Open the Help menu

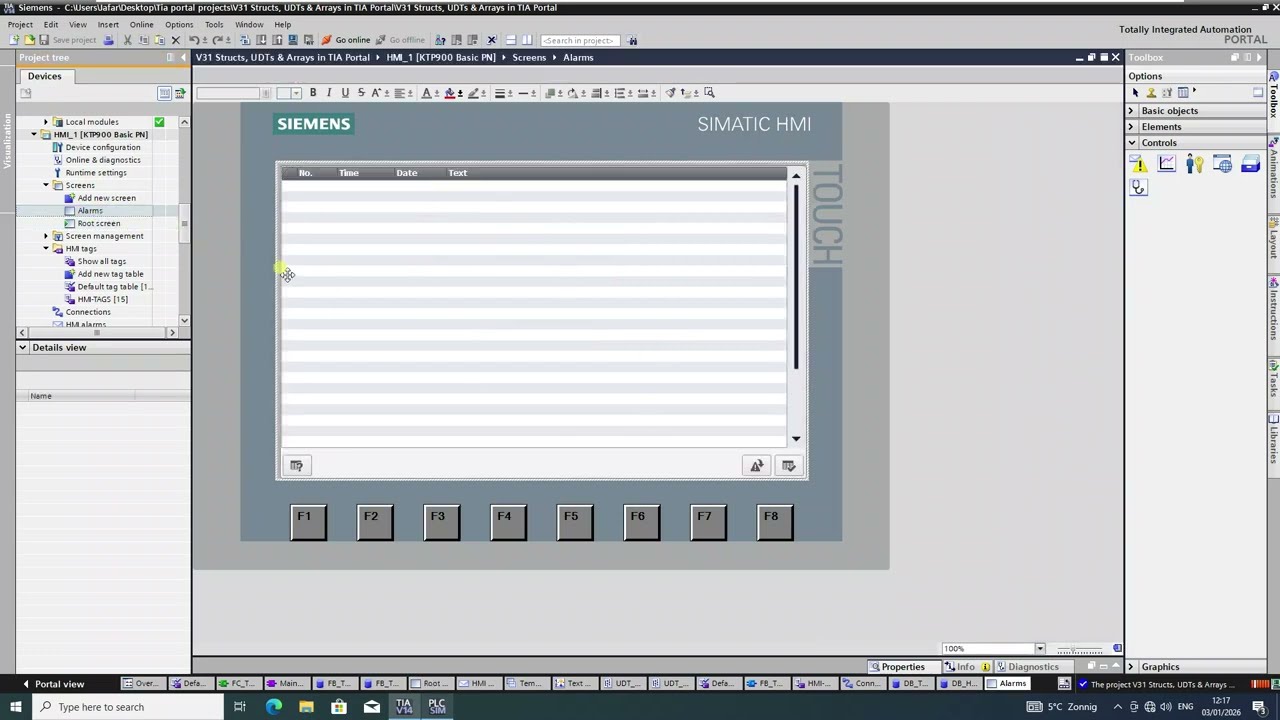pos(283,24)
